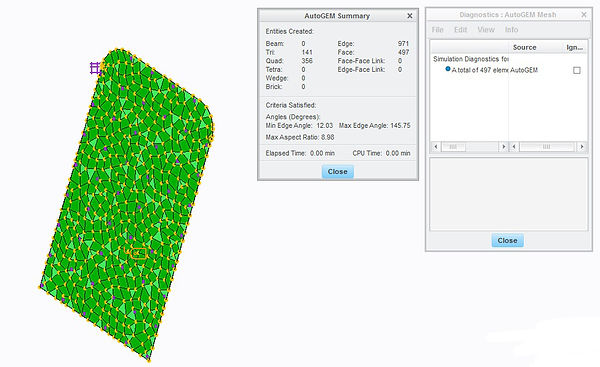This screenshot has height=367, width=600.
Task: Select the orange load symbol inside the mesh
Action: (139, 253)
